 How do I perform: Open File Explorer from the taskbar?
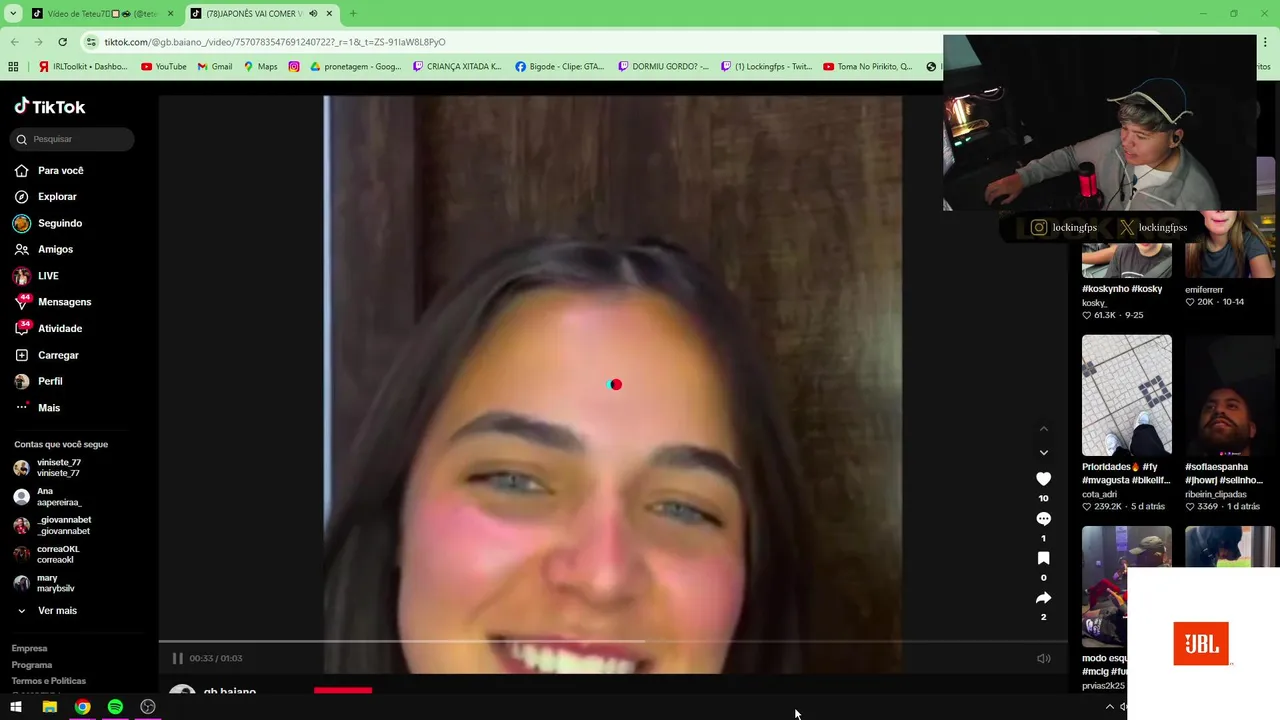click(49, 707)
